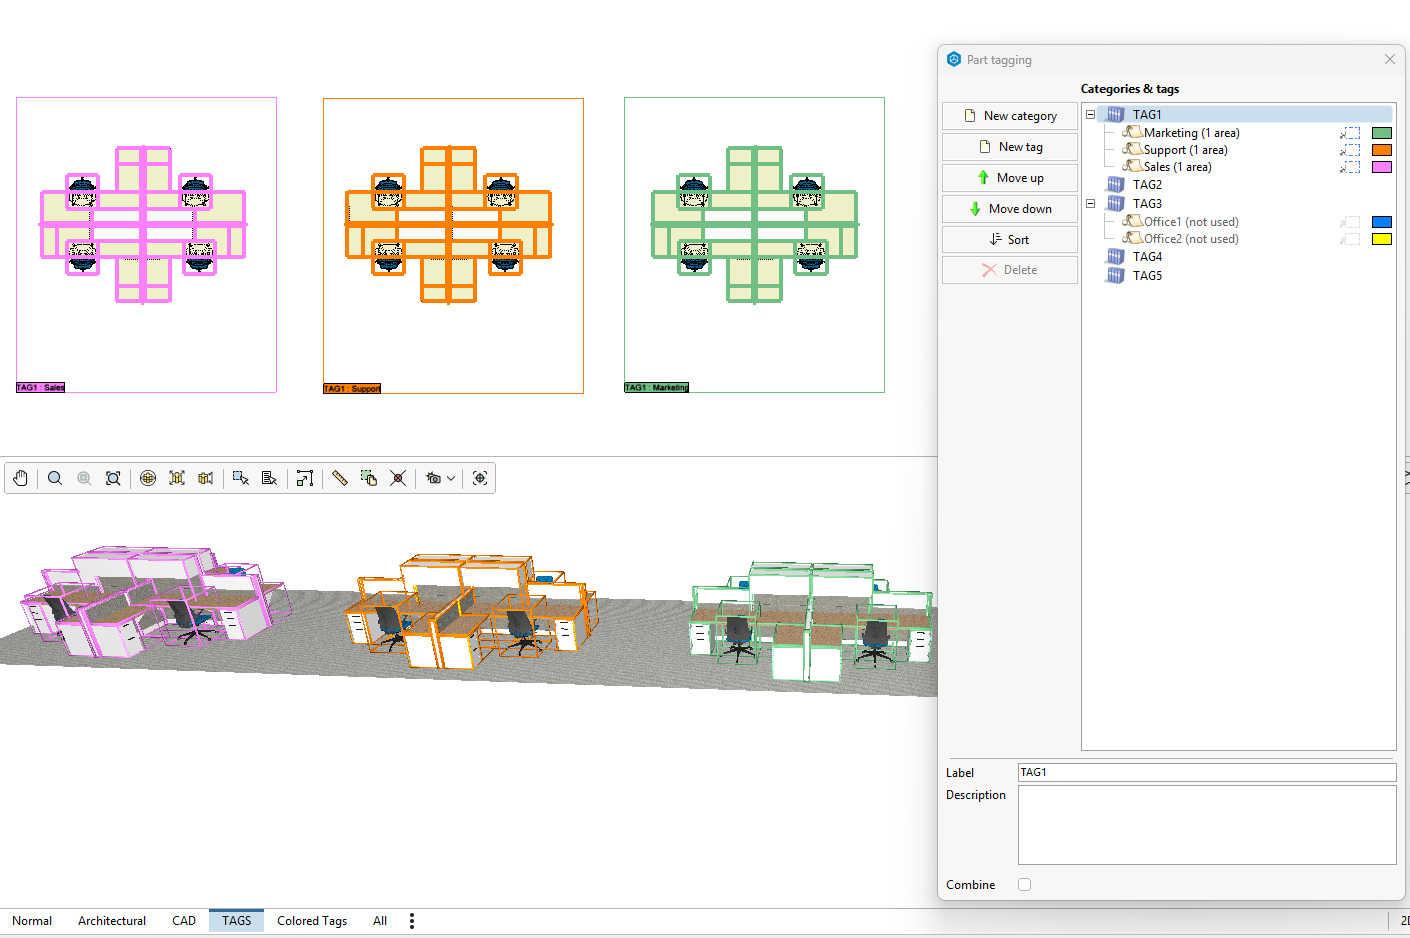Click the globe orbit view icon
Image resolution: width=1410 pixels, height=938 pixels.
coord(148,478)
